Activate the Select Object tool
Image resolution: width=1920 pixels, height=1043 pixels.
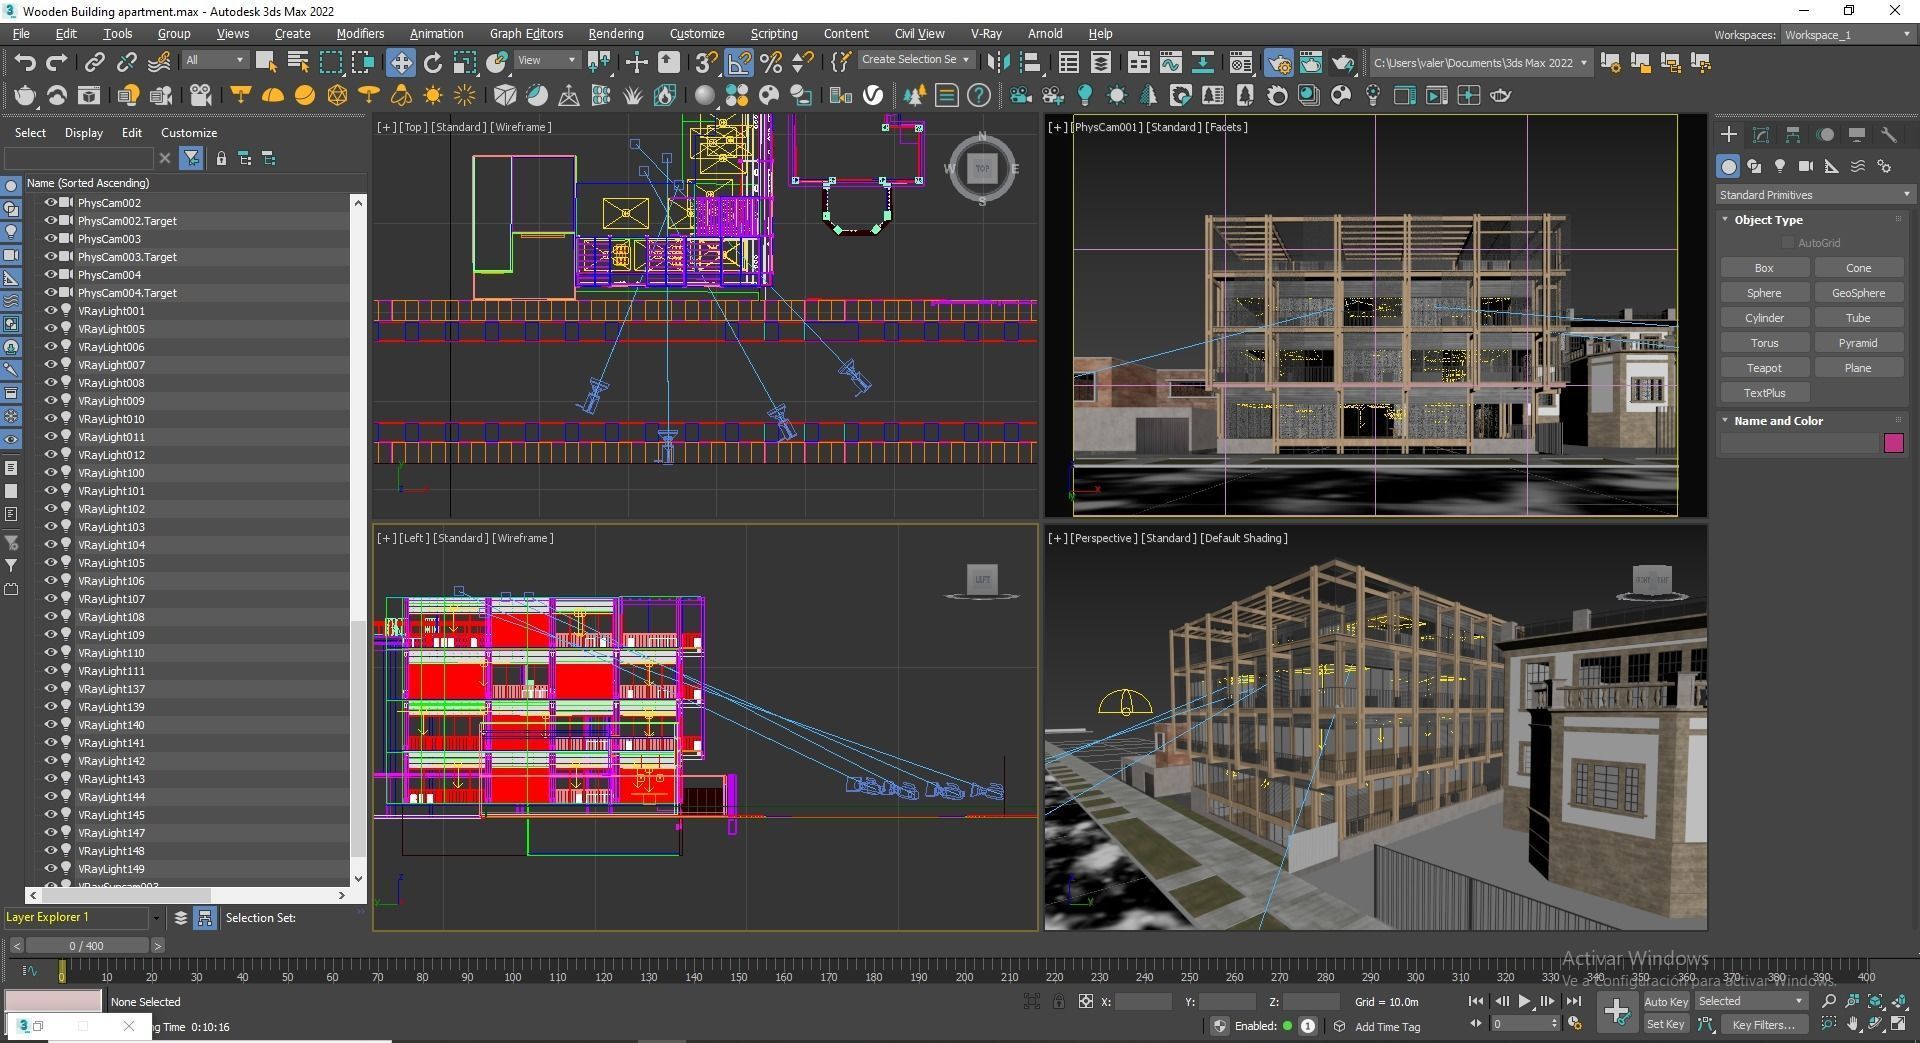[x=266, y=62]
